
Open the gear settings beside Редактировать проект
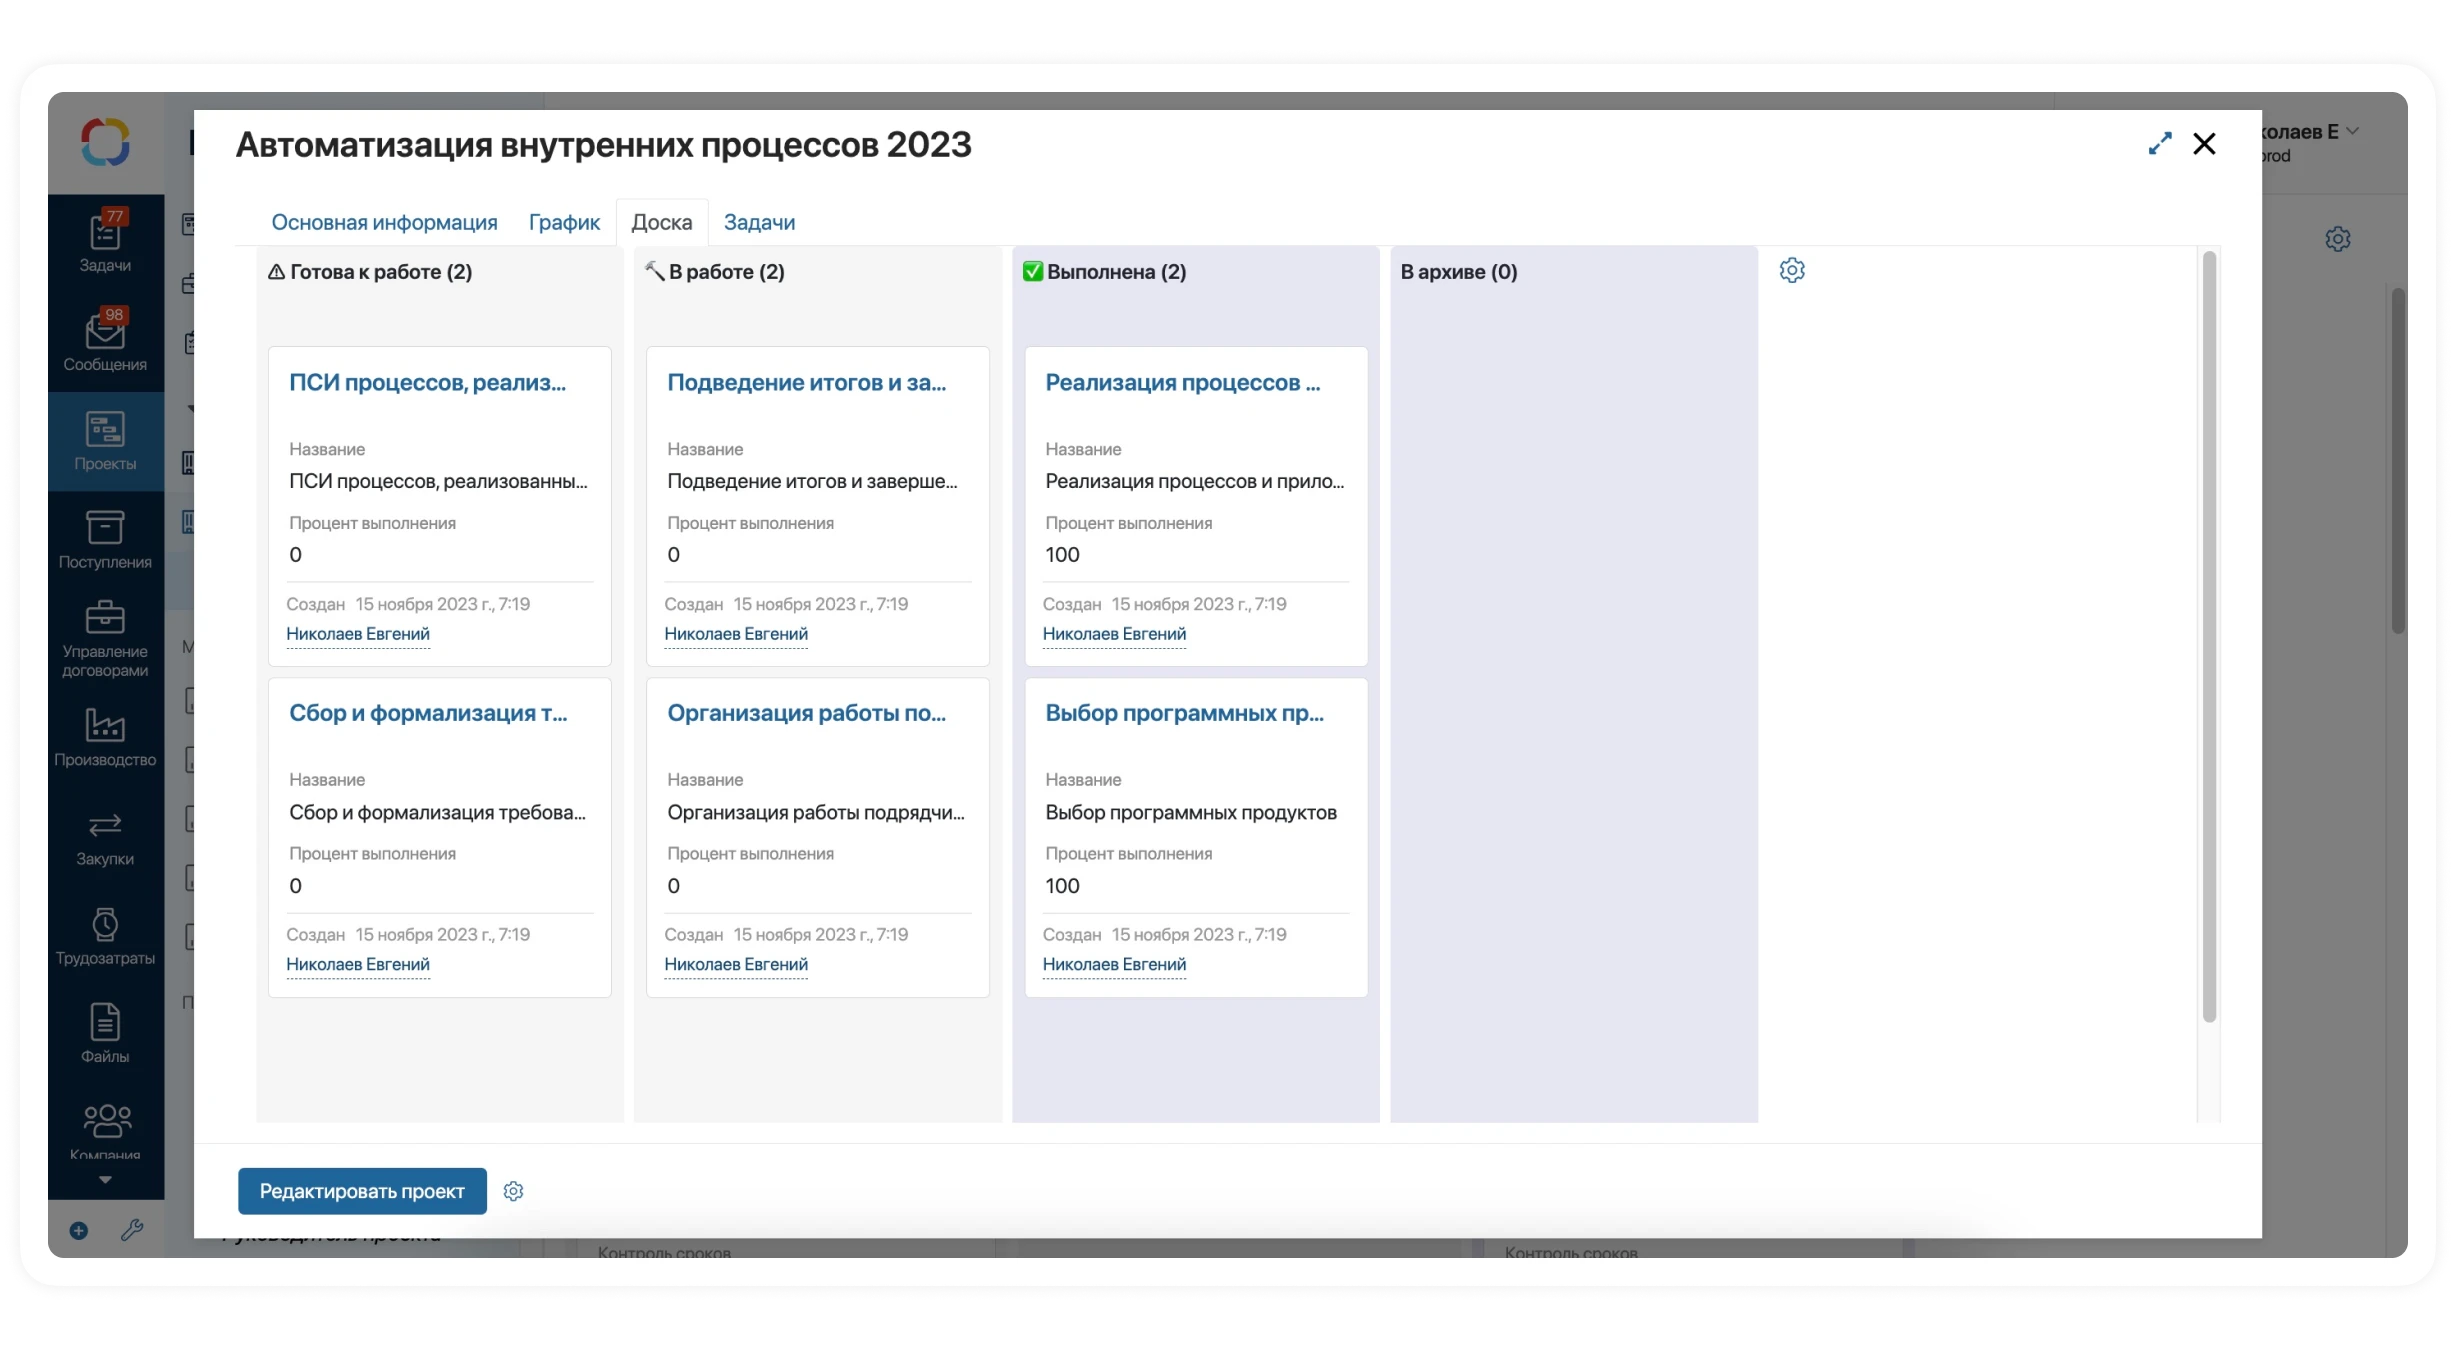[513, 1191]
